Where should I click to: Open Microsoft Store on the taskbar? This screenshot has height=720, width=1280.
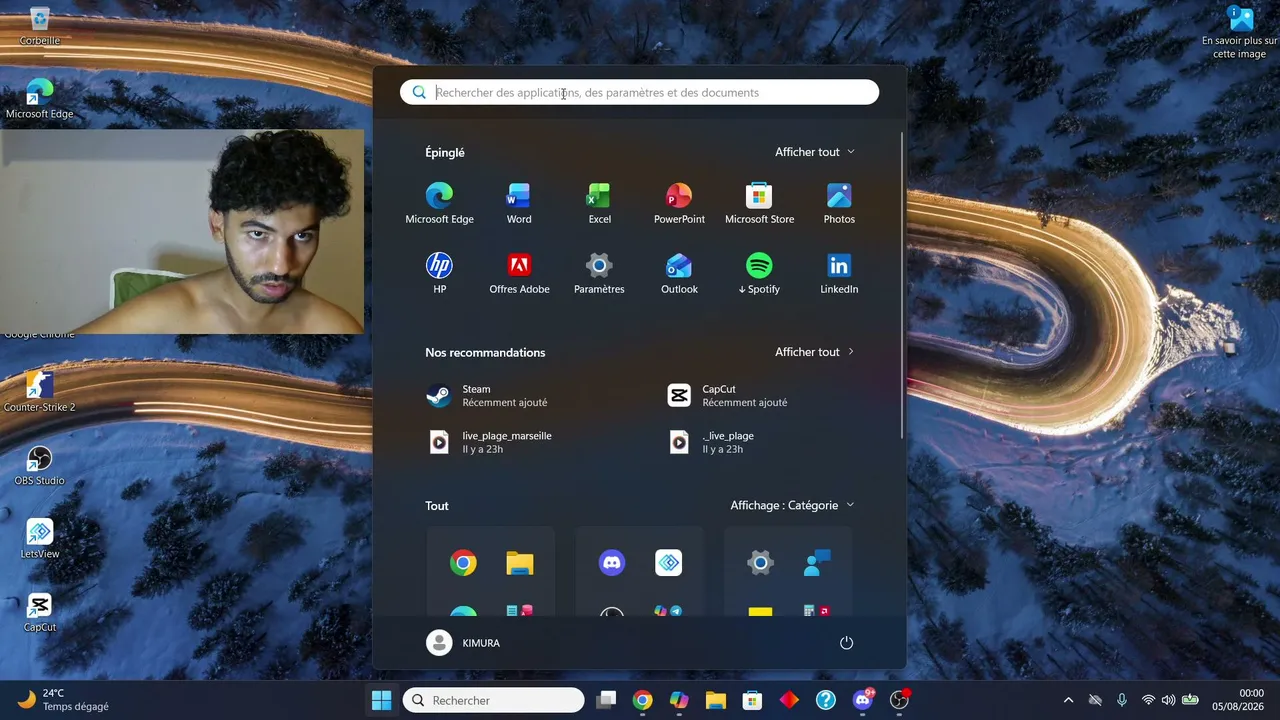click(752, 700)
